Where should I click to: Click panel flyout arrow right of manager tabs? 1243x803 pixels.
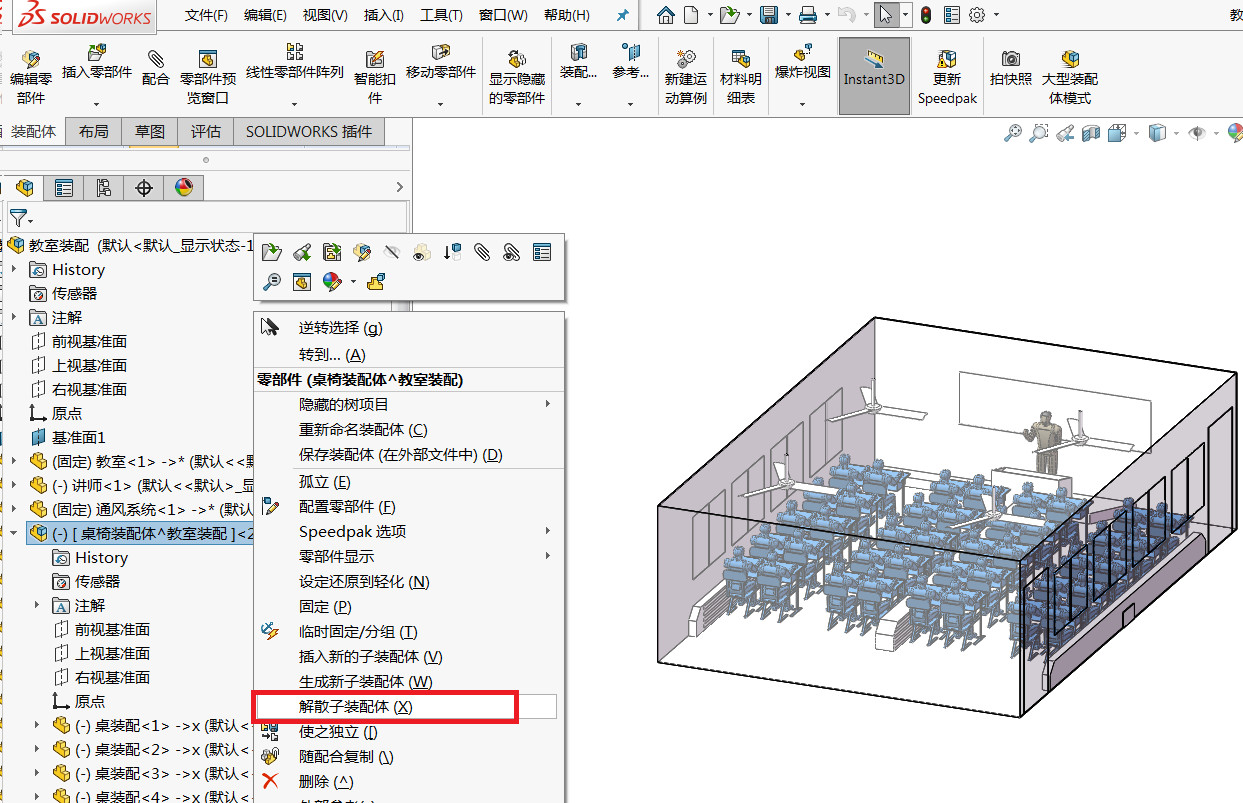(x=400, y=187)
